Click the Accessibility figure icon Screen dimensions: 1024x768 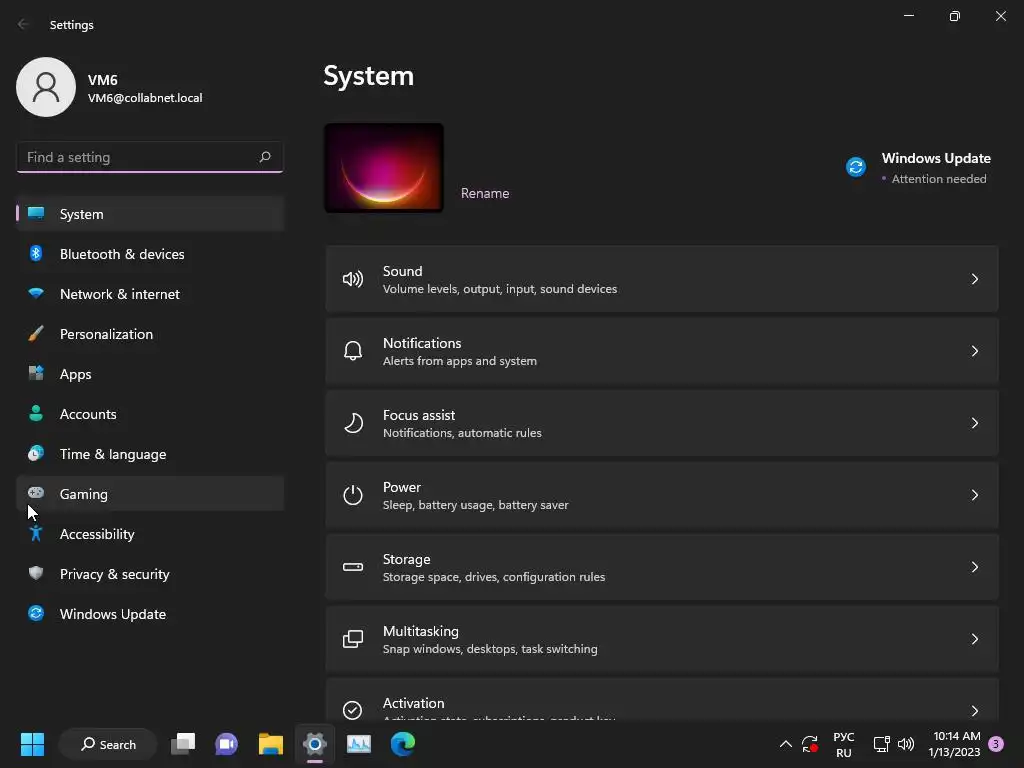[36, 534]
